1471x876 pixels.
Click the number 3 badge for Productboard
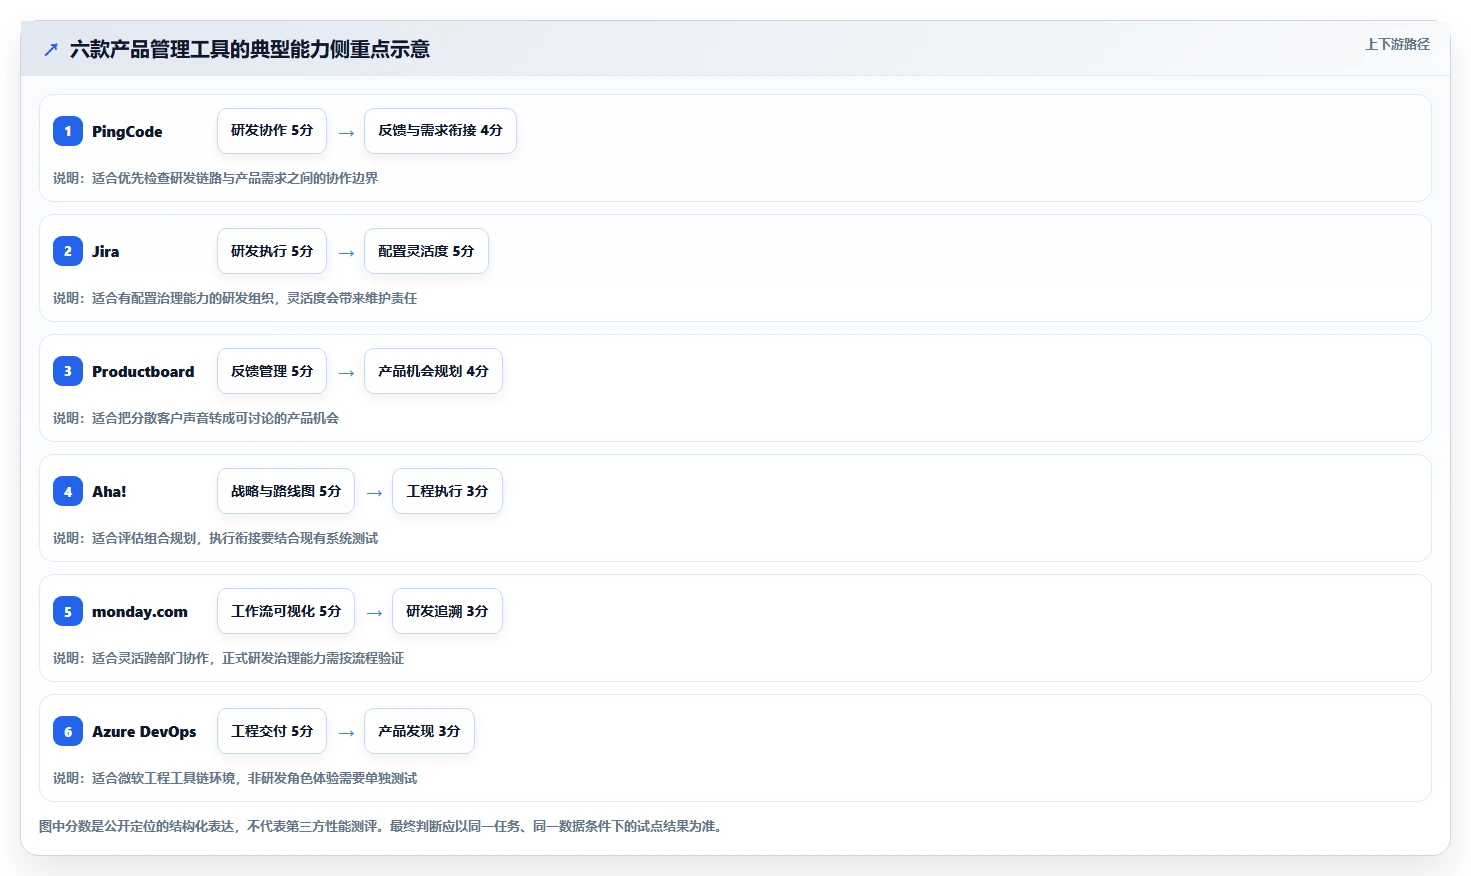(68, 371)
